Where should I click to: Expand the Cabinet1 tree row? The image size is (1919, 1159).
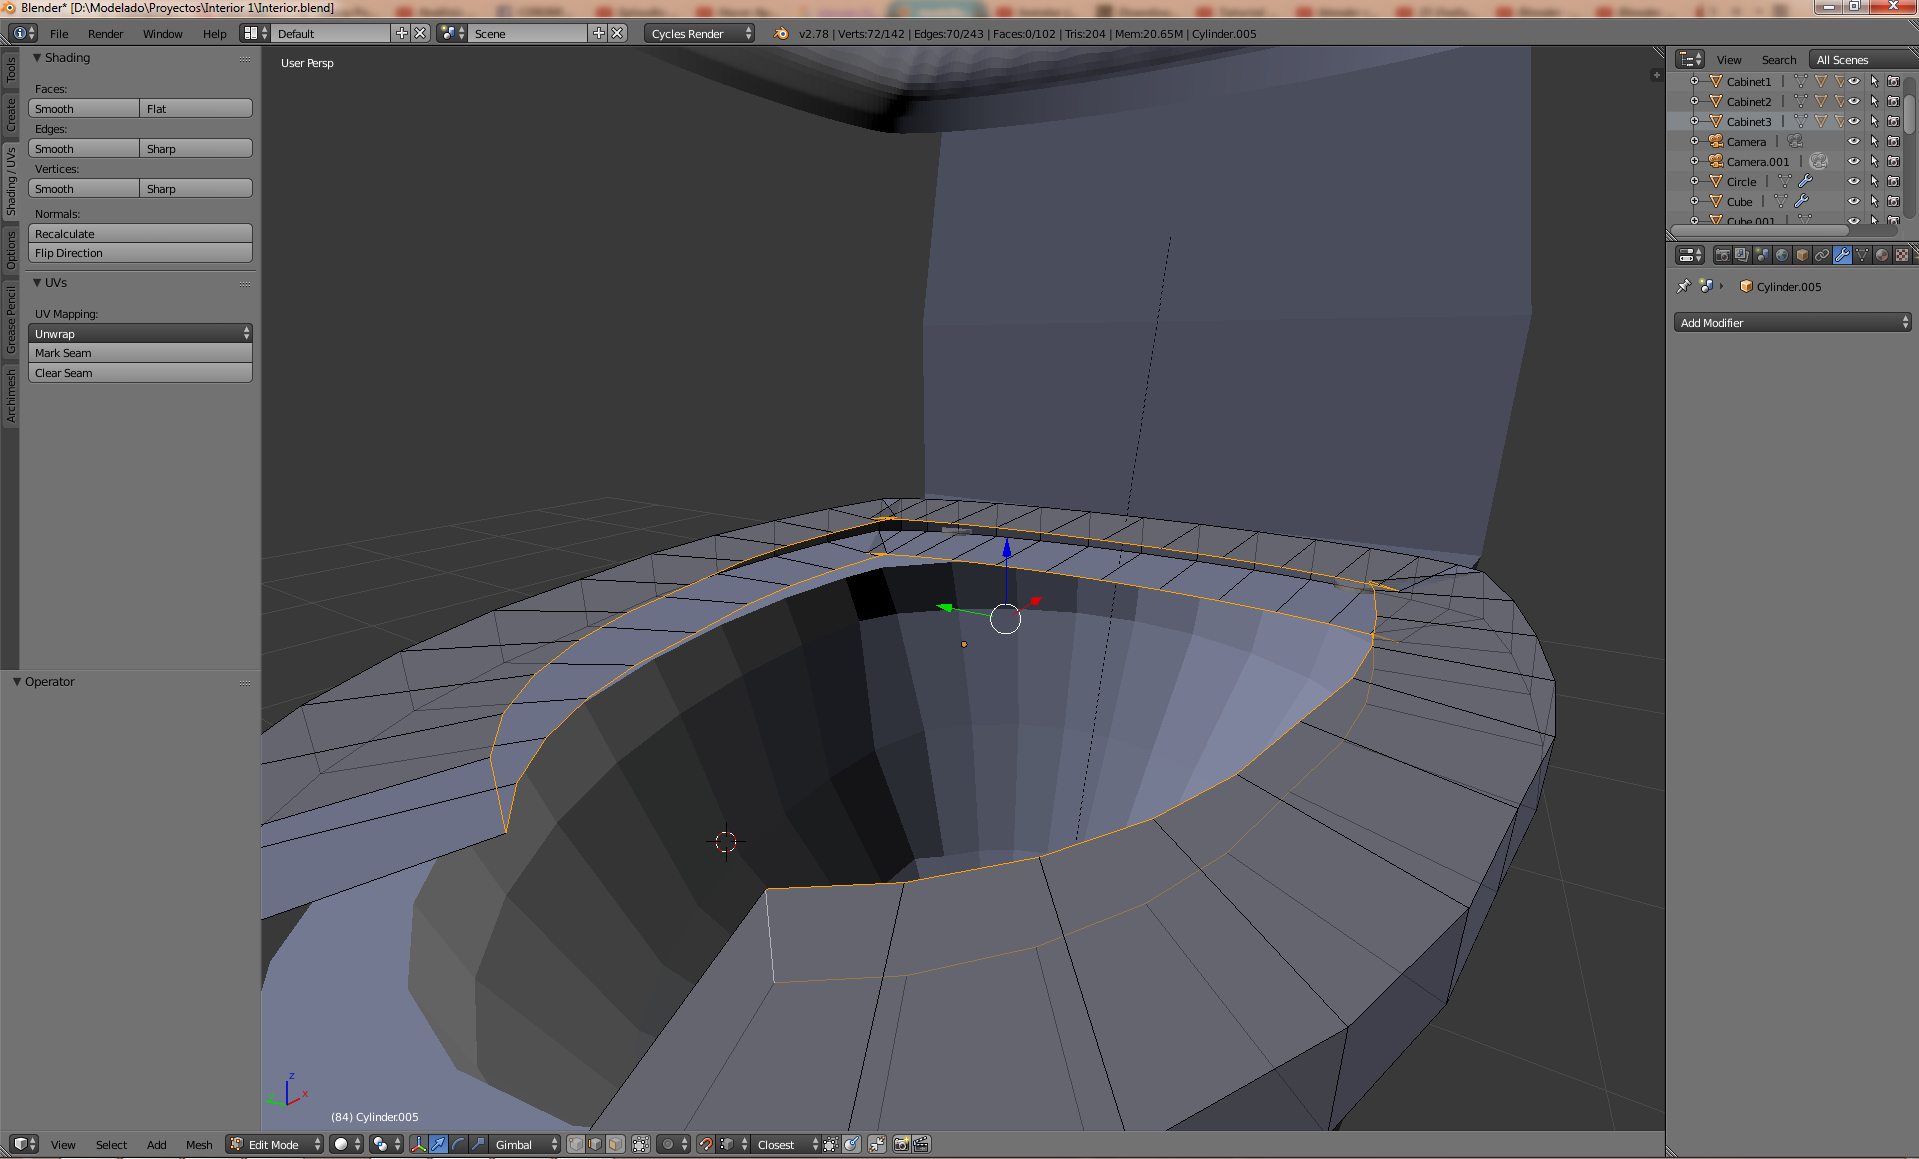pyautogui.click(x=1694, y=81)
